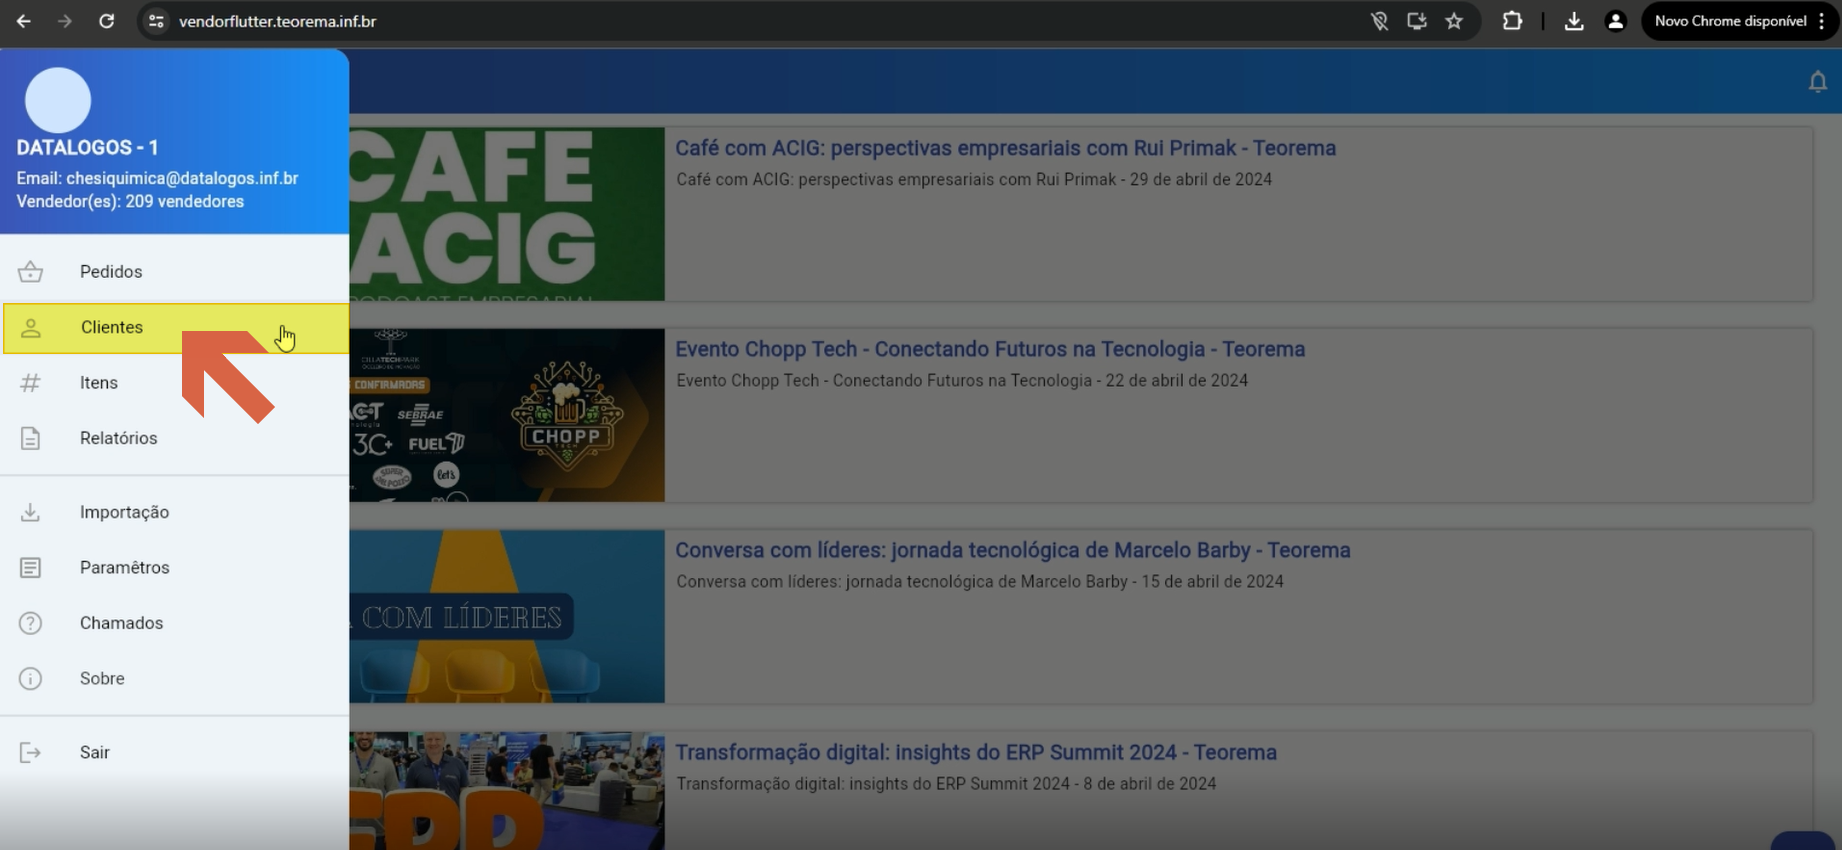This screenshot has width=1842, height=850.
Task: Open the Pedidos menu item
Action: coord(174,272)
